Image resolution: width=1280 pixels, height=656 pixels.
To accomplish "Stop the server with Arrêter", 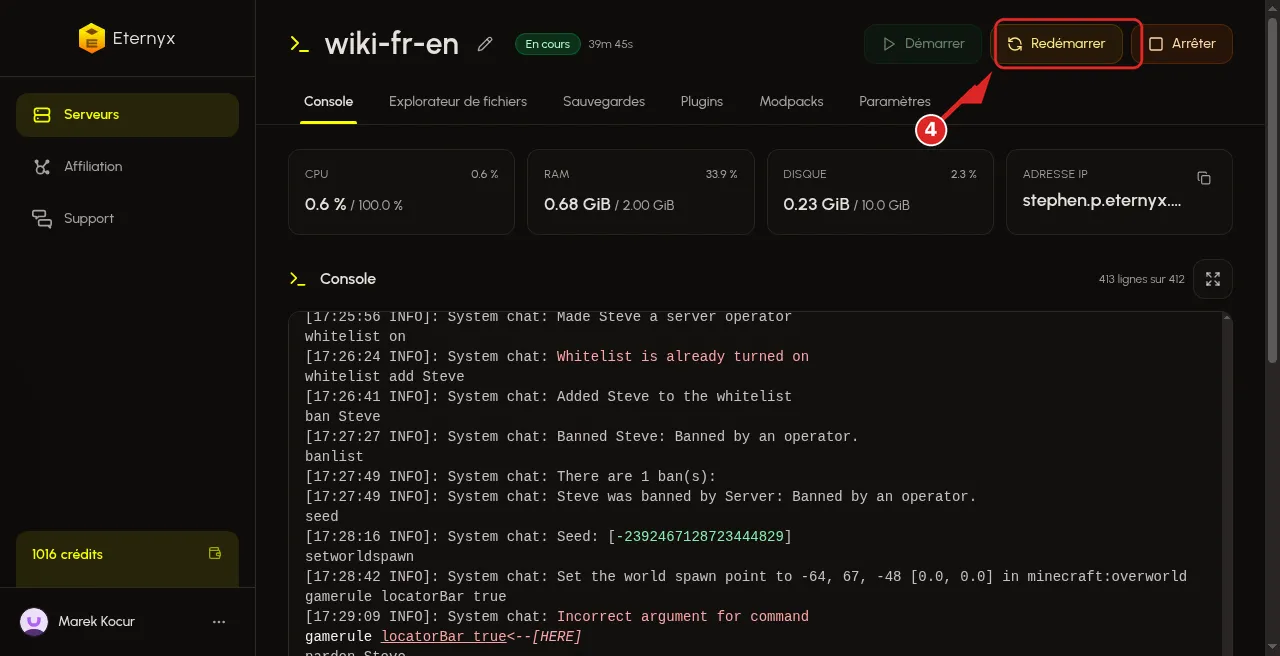I will pyautogui.click(x=1182, y=44).
